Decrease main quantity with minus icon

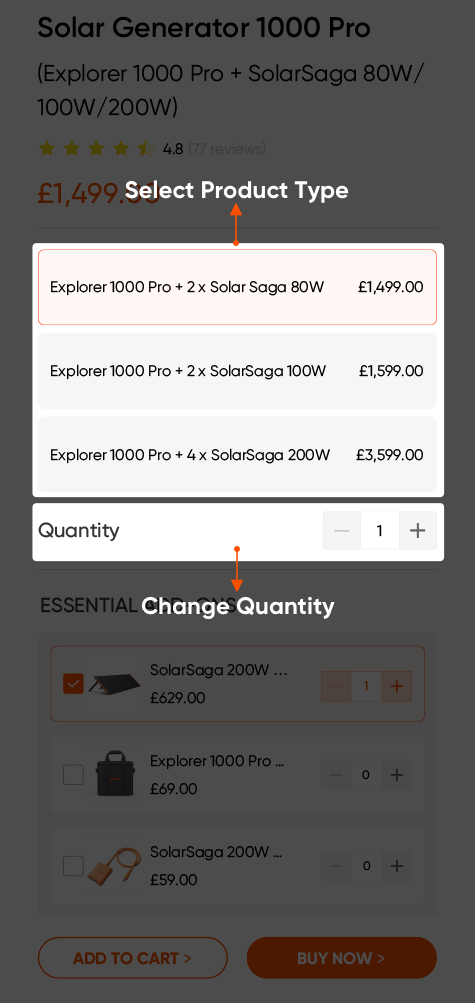click(342, 530)
